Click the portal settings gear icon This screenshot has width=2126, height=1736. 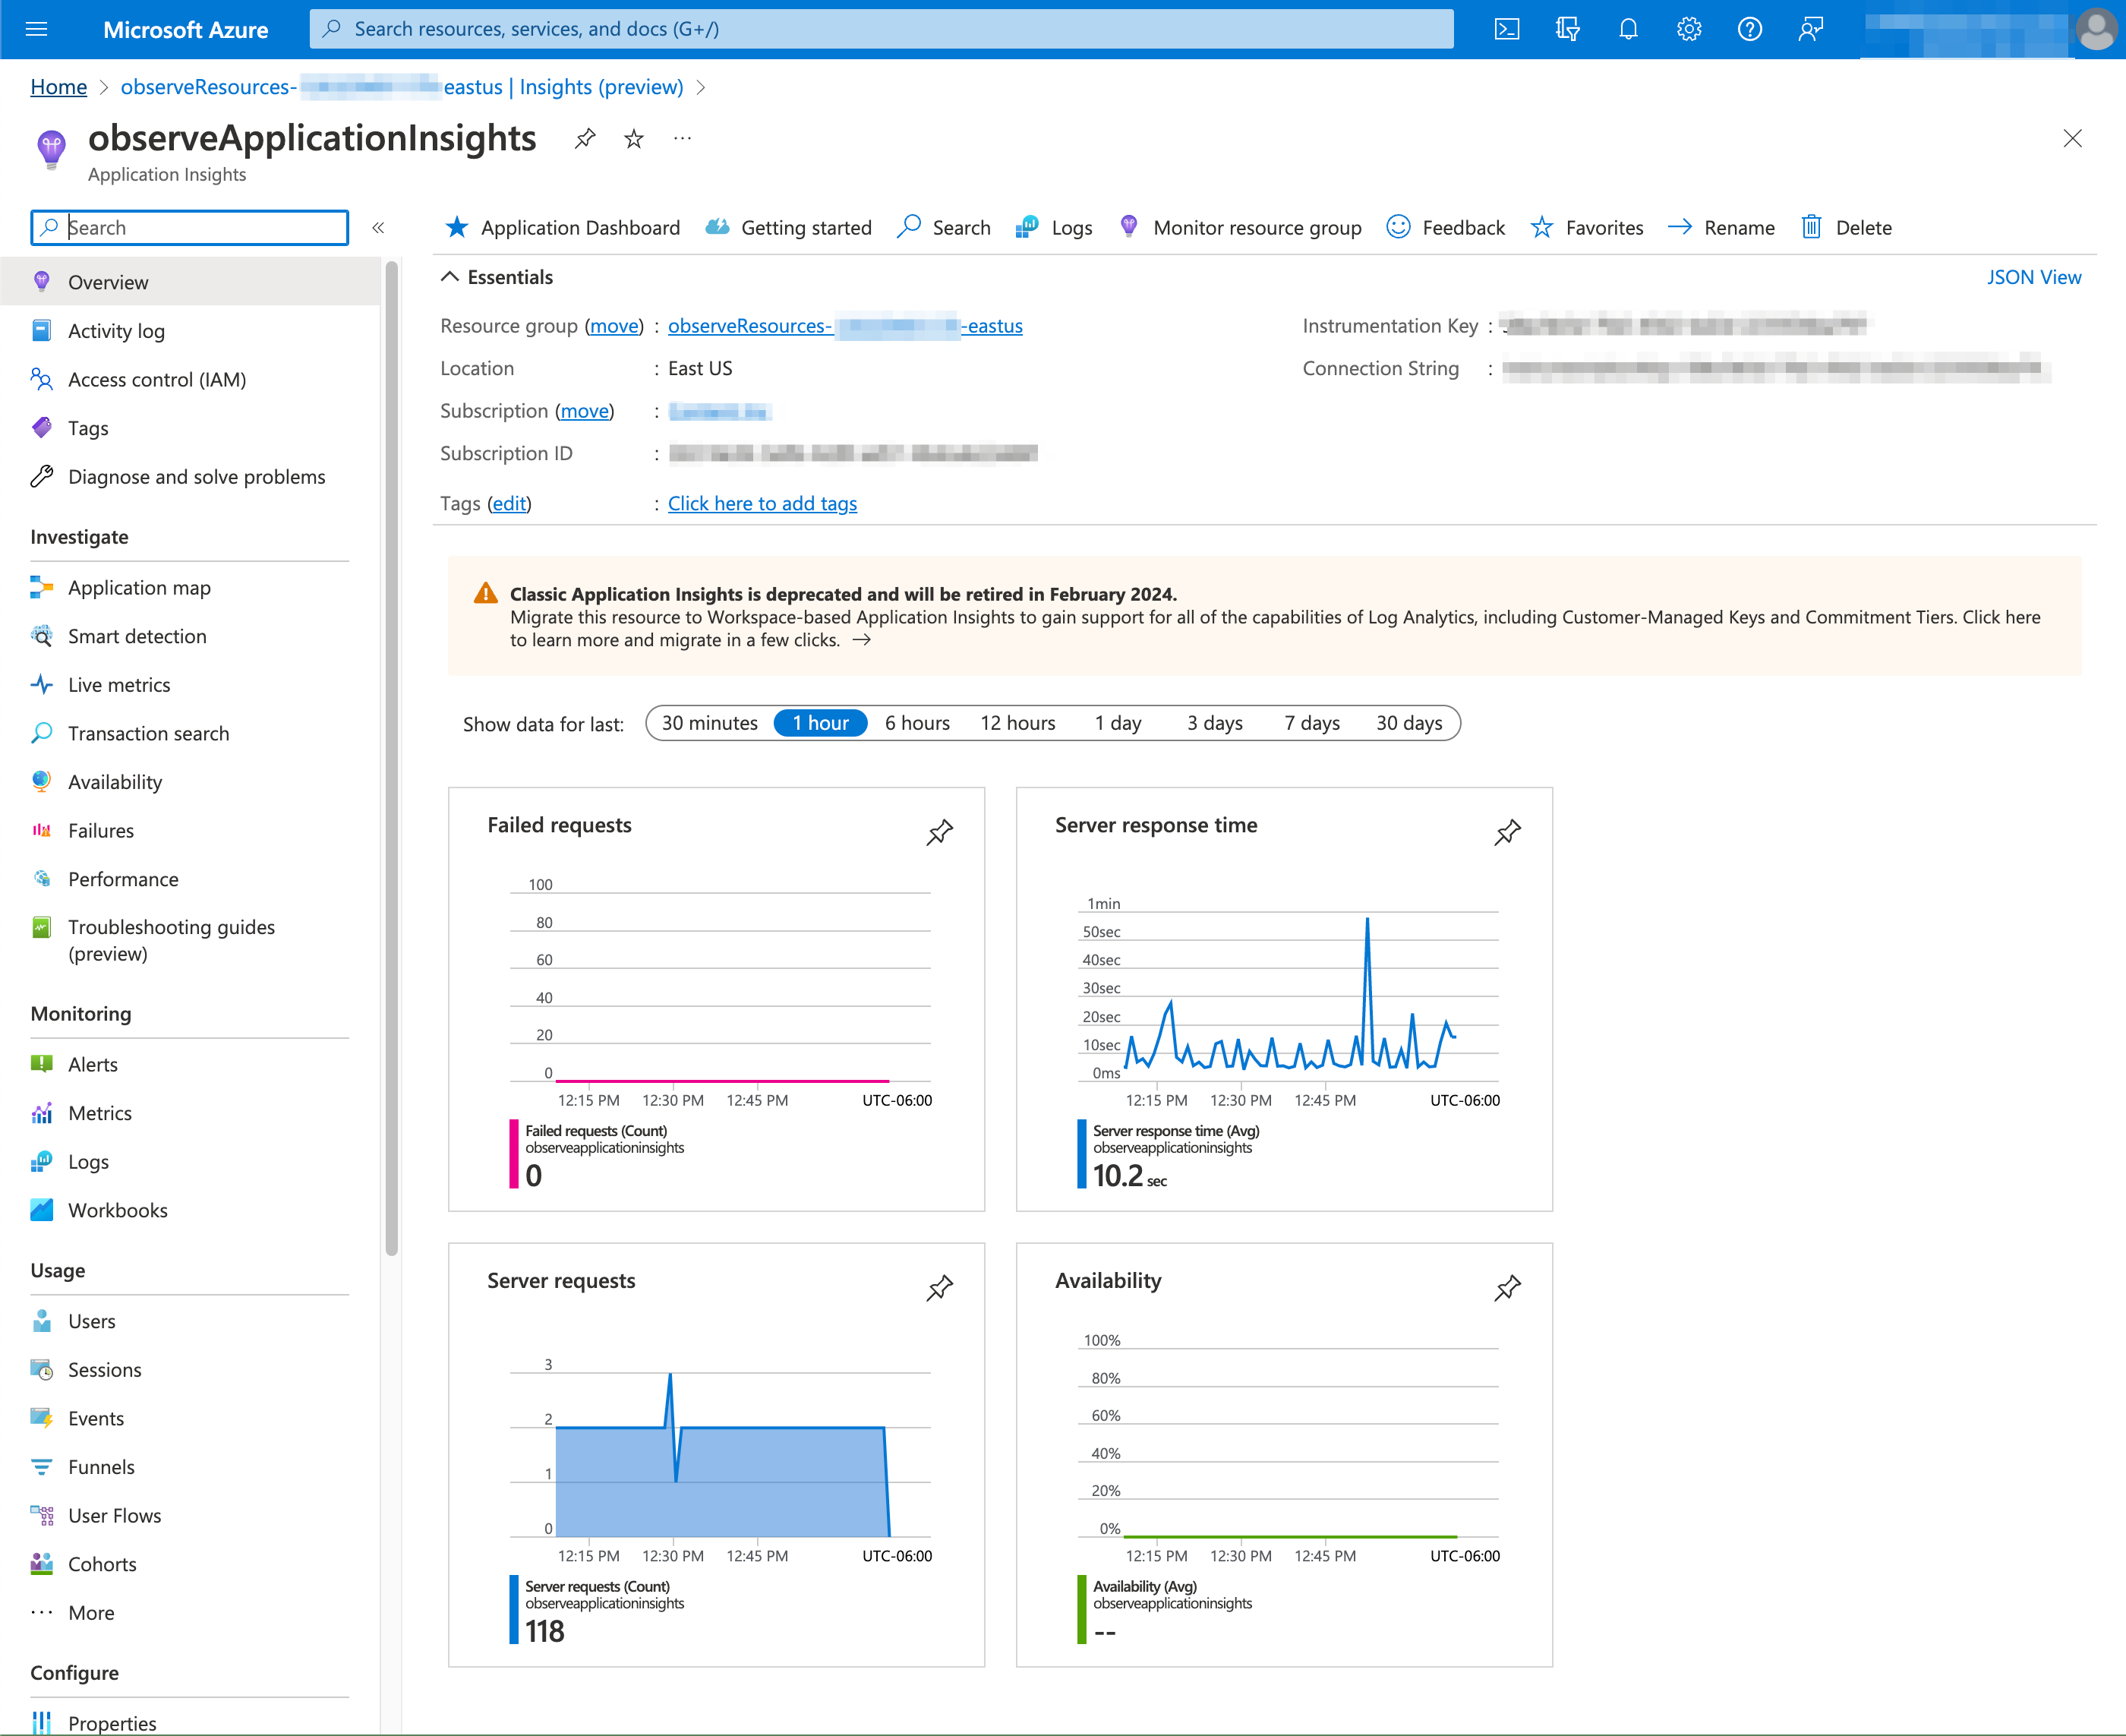click(1689, 29)
